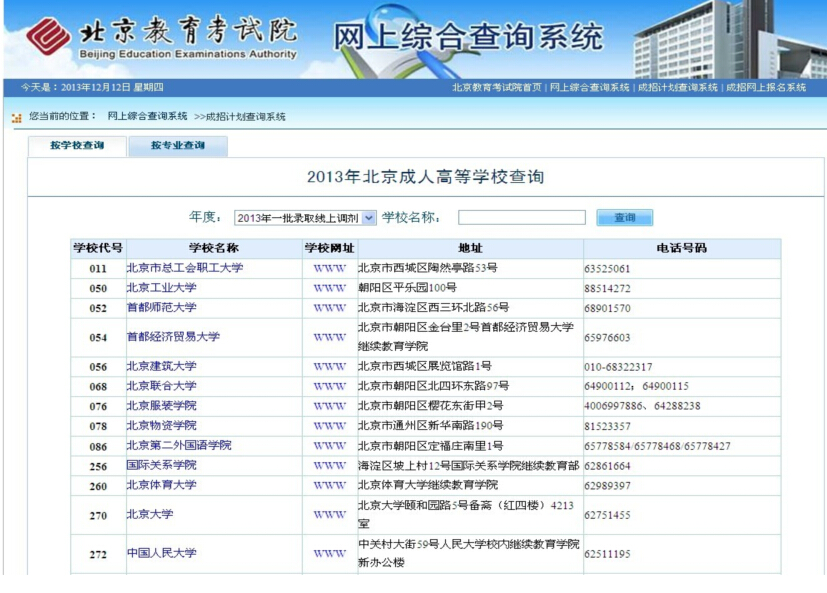Screen dimensions: 827x593
Task: Click the WWW link for 北京大学
Action: pyautogui.click(x=329, y=515)
